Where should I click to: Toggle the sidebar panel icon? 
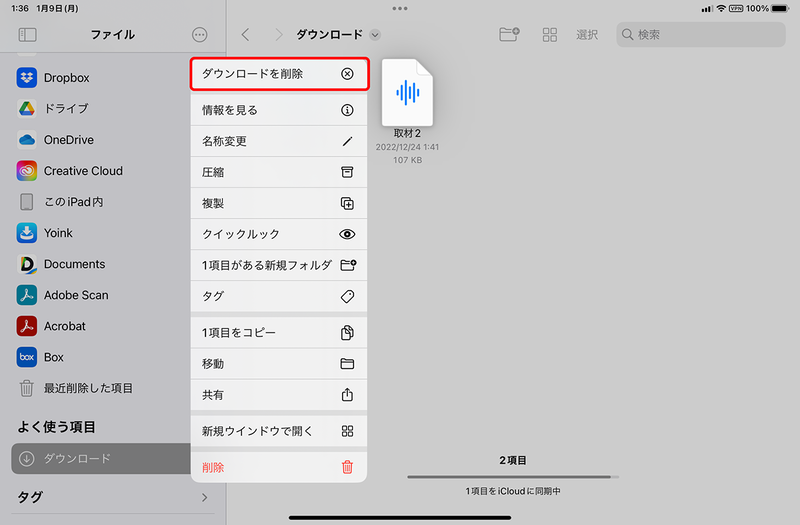[28, 35]
